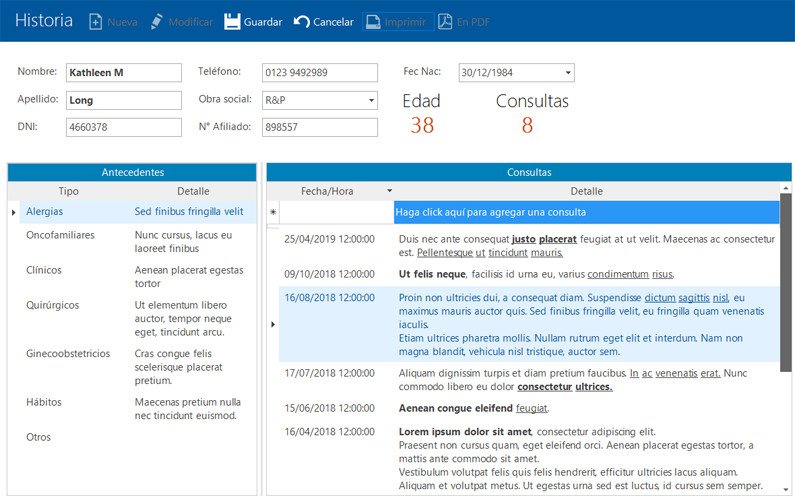
Task: Open the Fec Nac date dropdown
Action: pos(568,73)
